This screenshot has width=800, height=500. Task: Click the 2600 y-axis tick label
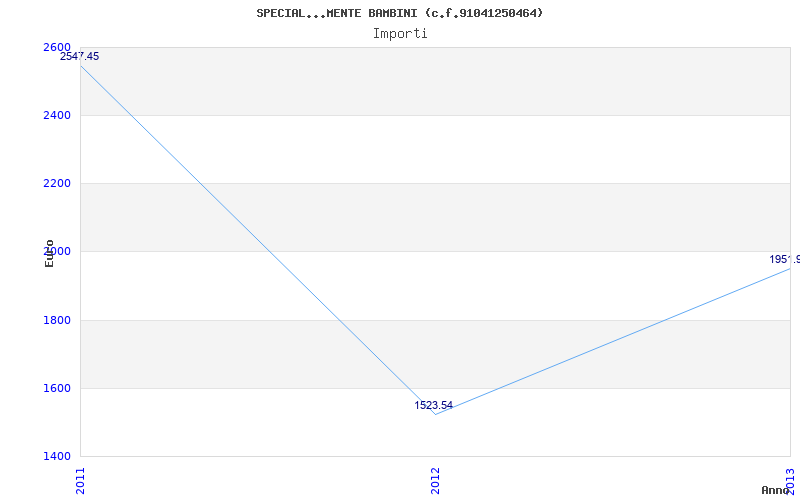[57, 47]
